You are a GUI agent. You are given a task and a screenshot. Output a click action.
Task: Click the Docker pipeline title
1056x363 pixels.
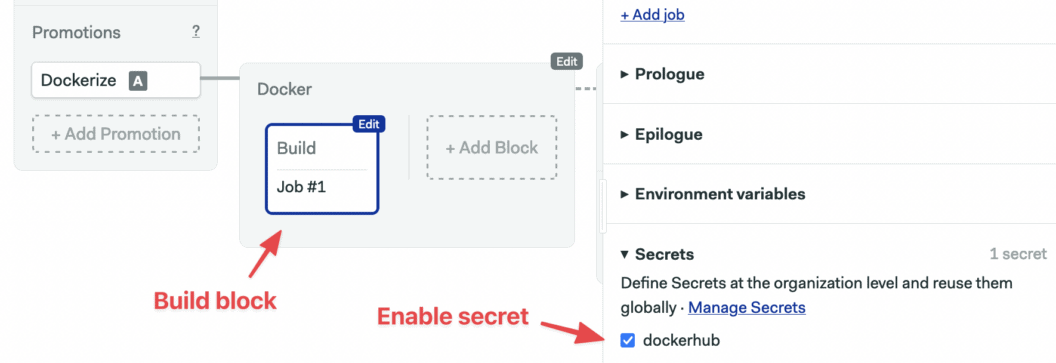[284, 89]
